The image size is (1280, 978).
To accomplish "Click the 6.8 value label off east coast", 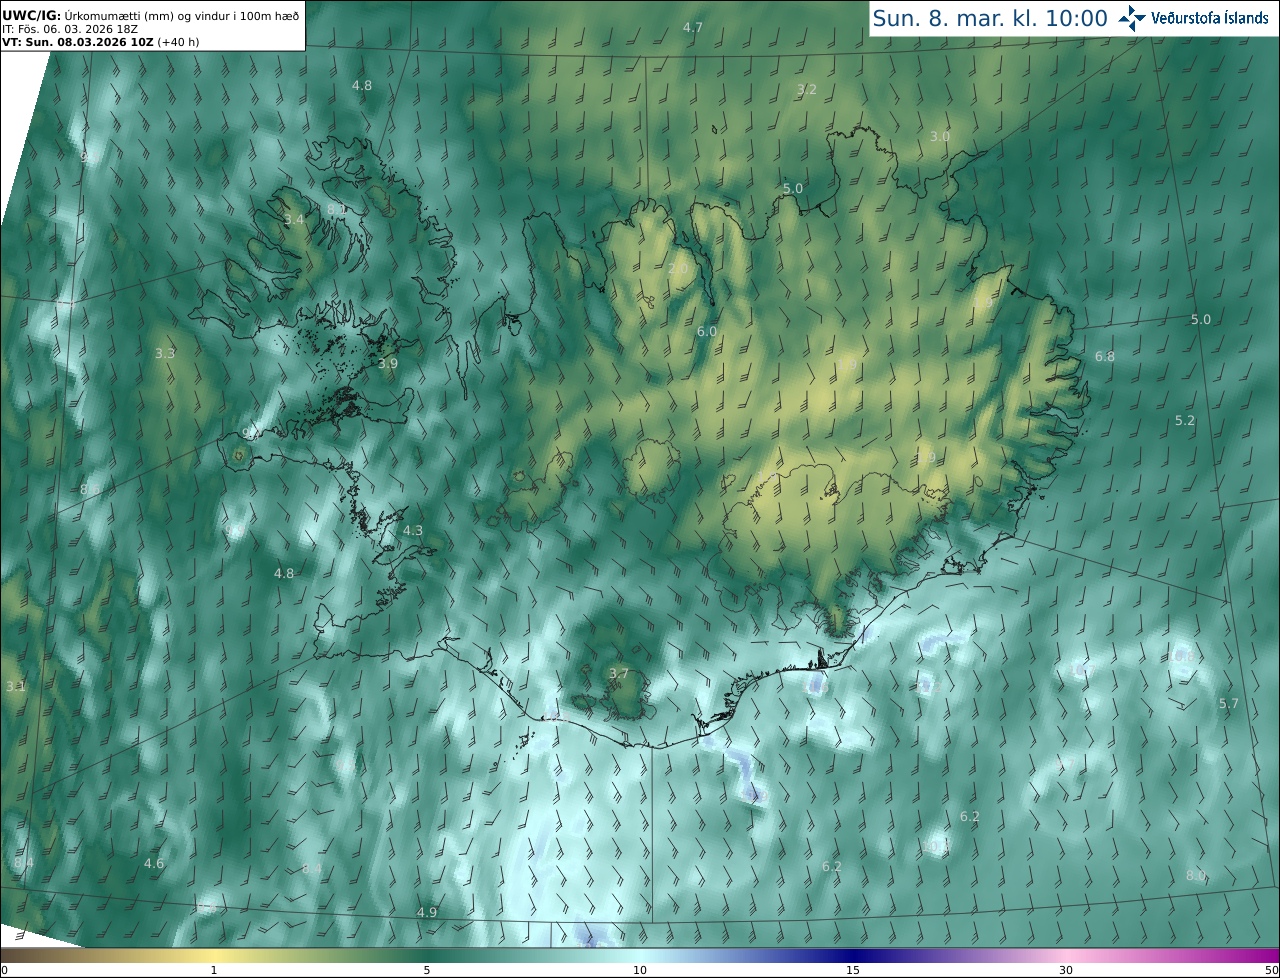I will [1105, 356].
